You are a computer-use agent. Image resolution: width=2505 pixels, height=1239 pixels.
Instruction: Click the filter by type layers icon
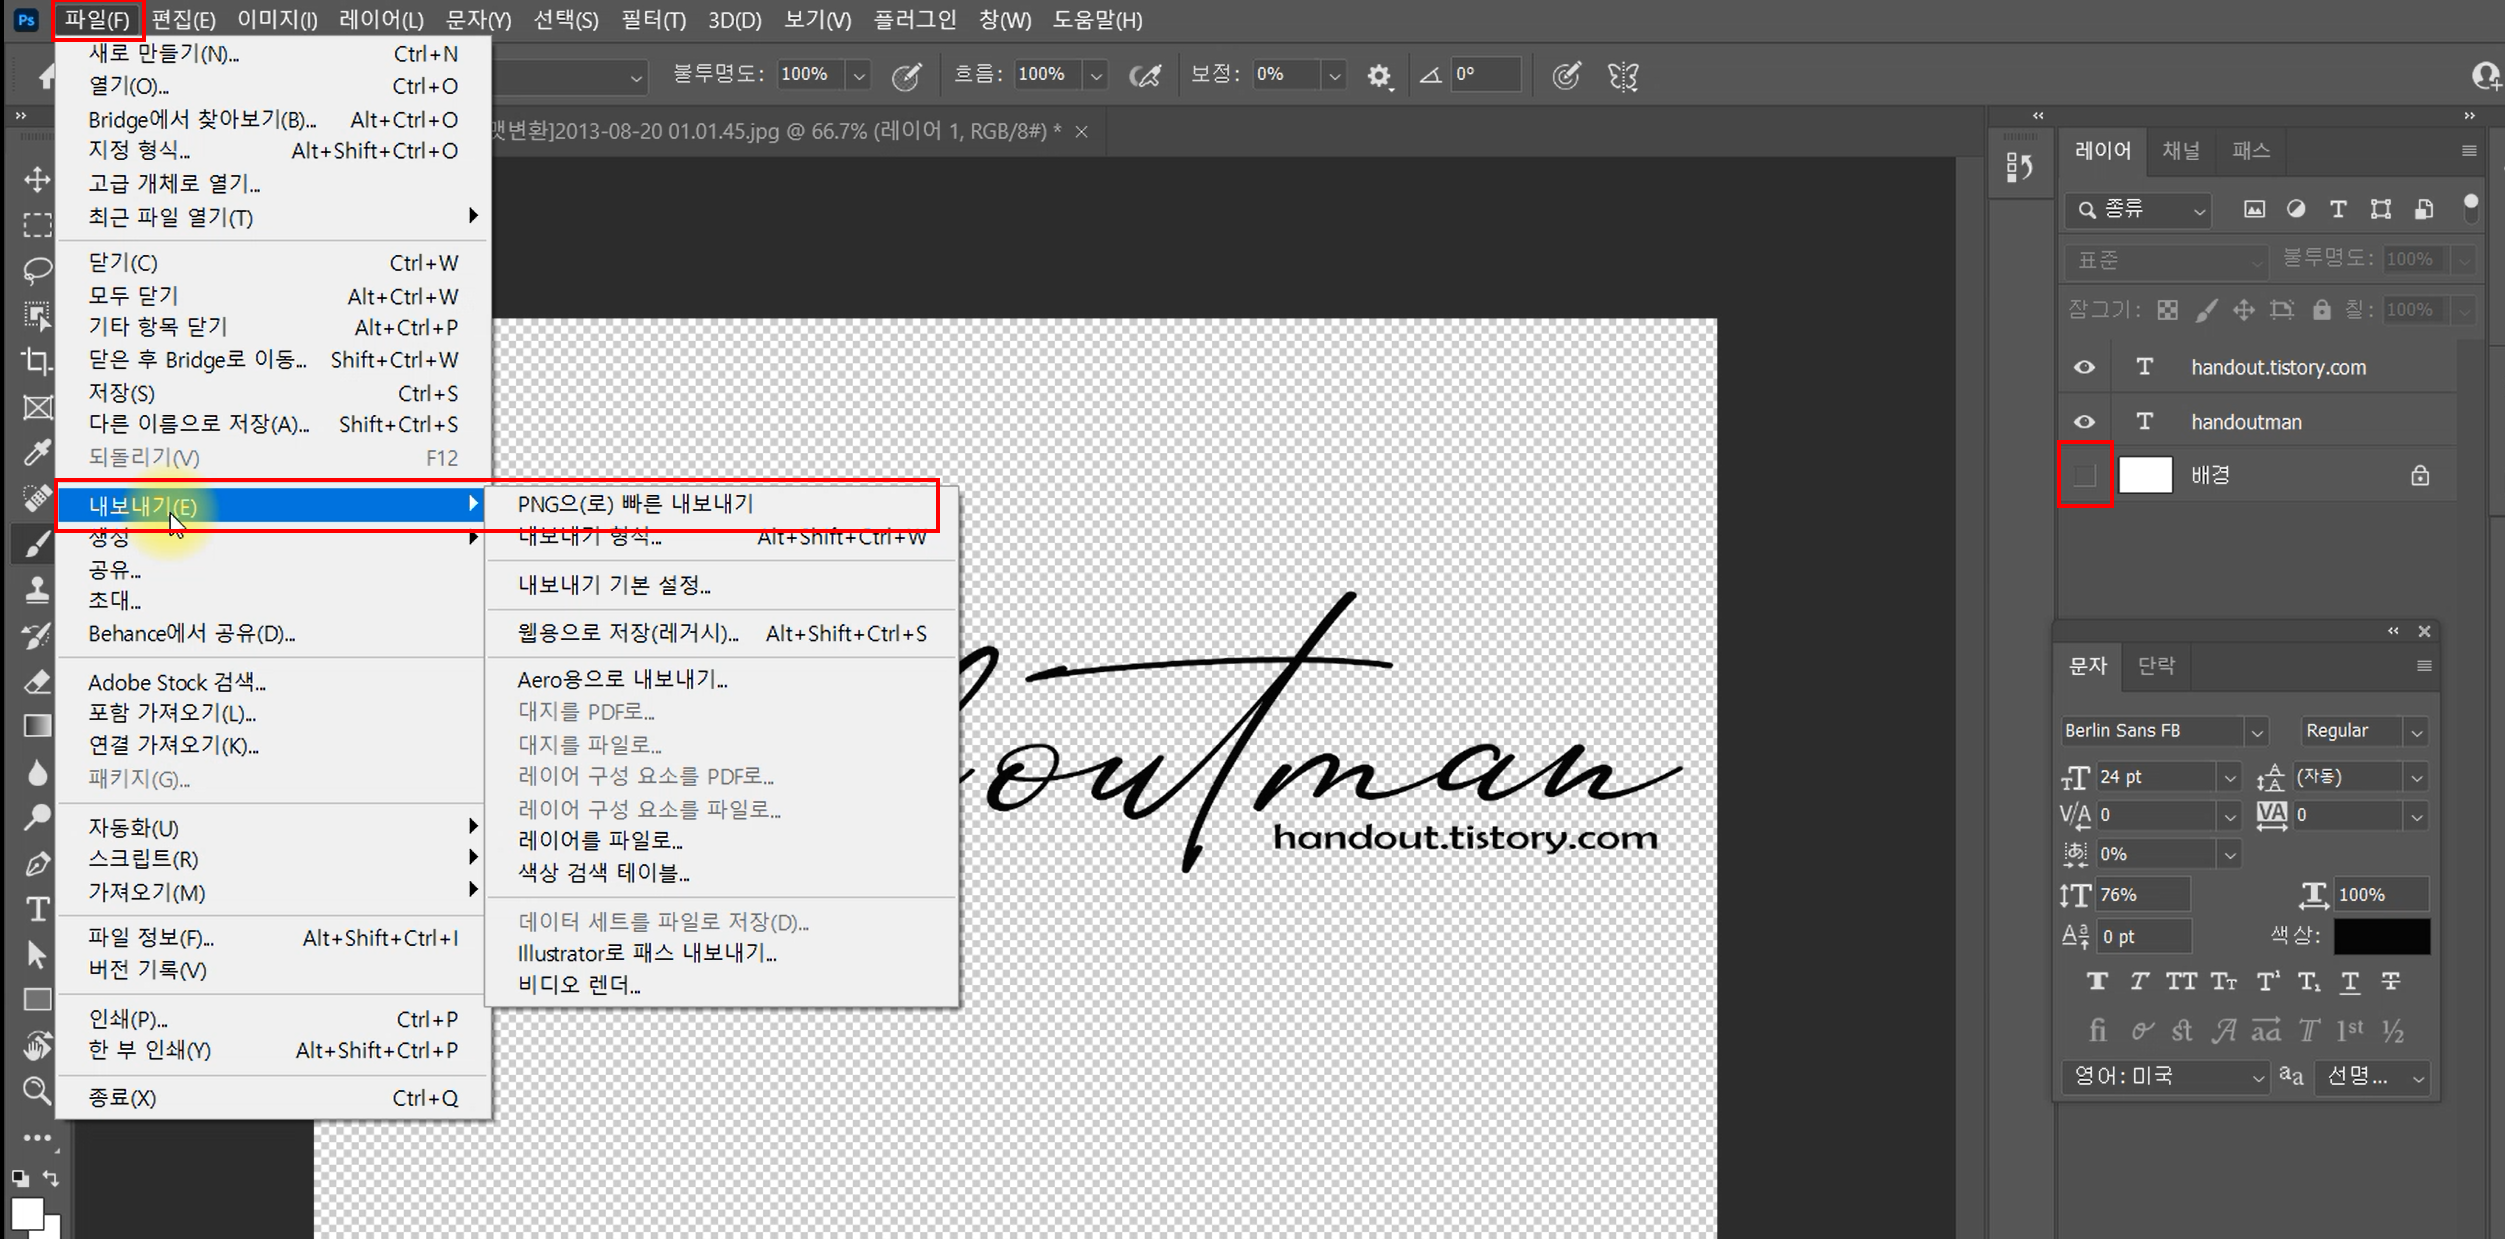tap(2337, 209)
